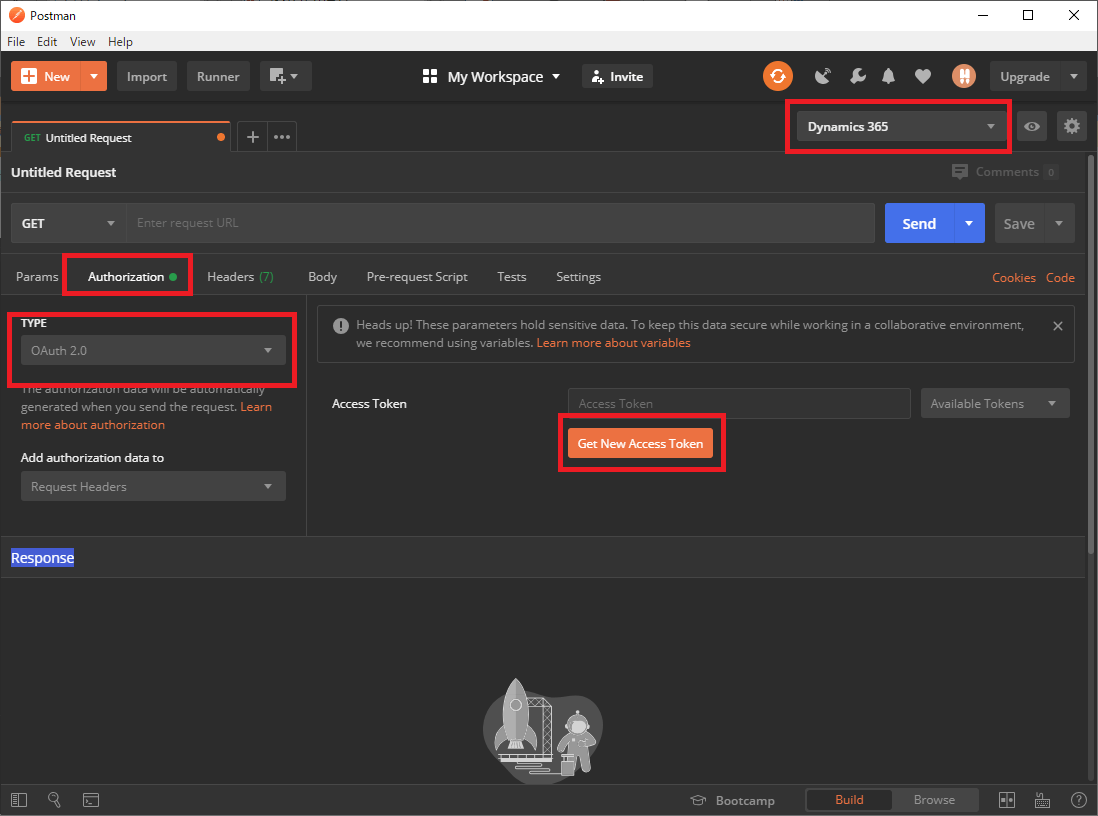The image size is (1098, 816).
Task: Open the user avatar menu
Action: point(964,76)
